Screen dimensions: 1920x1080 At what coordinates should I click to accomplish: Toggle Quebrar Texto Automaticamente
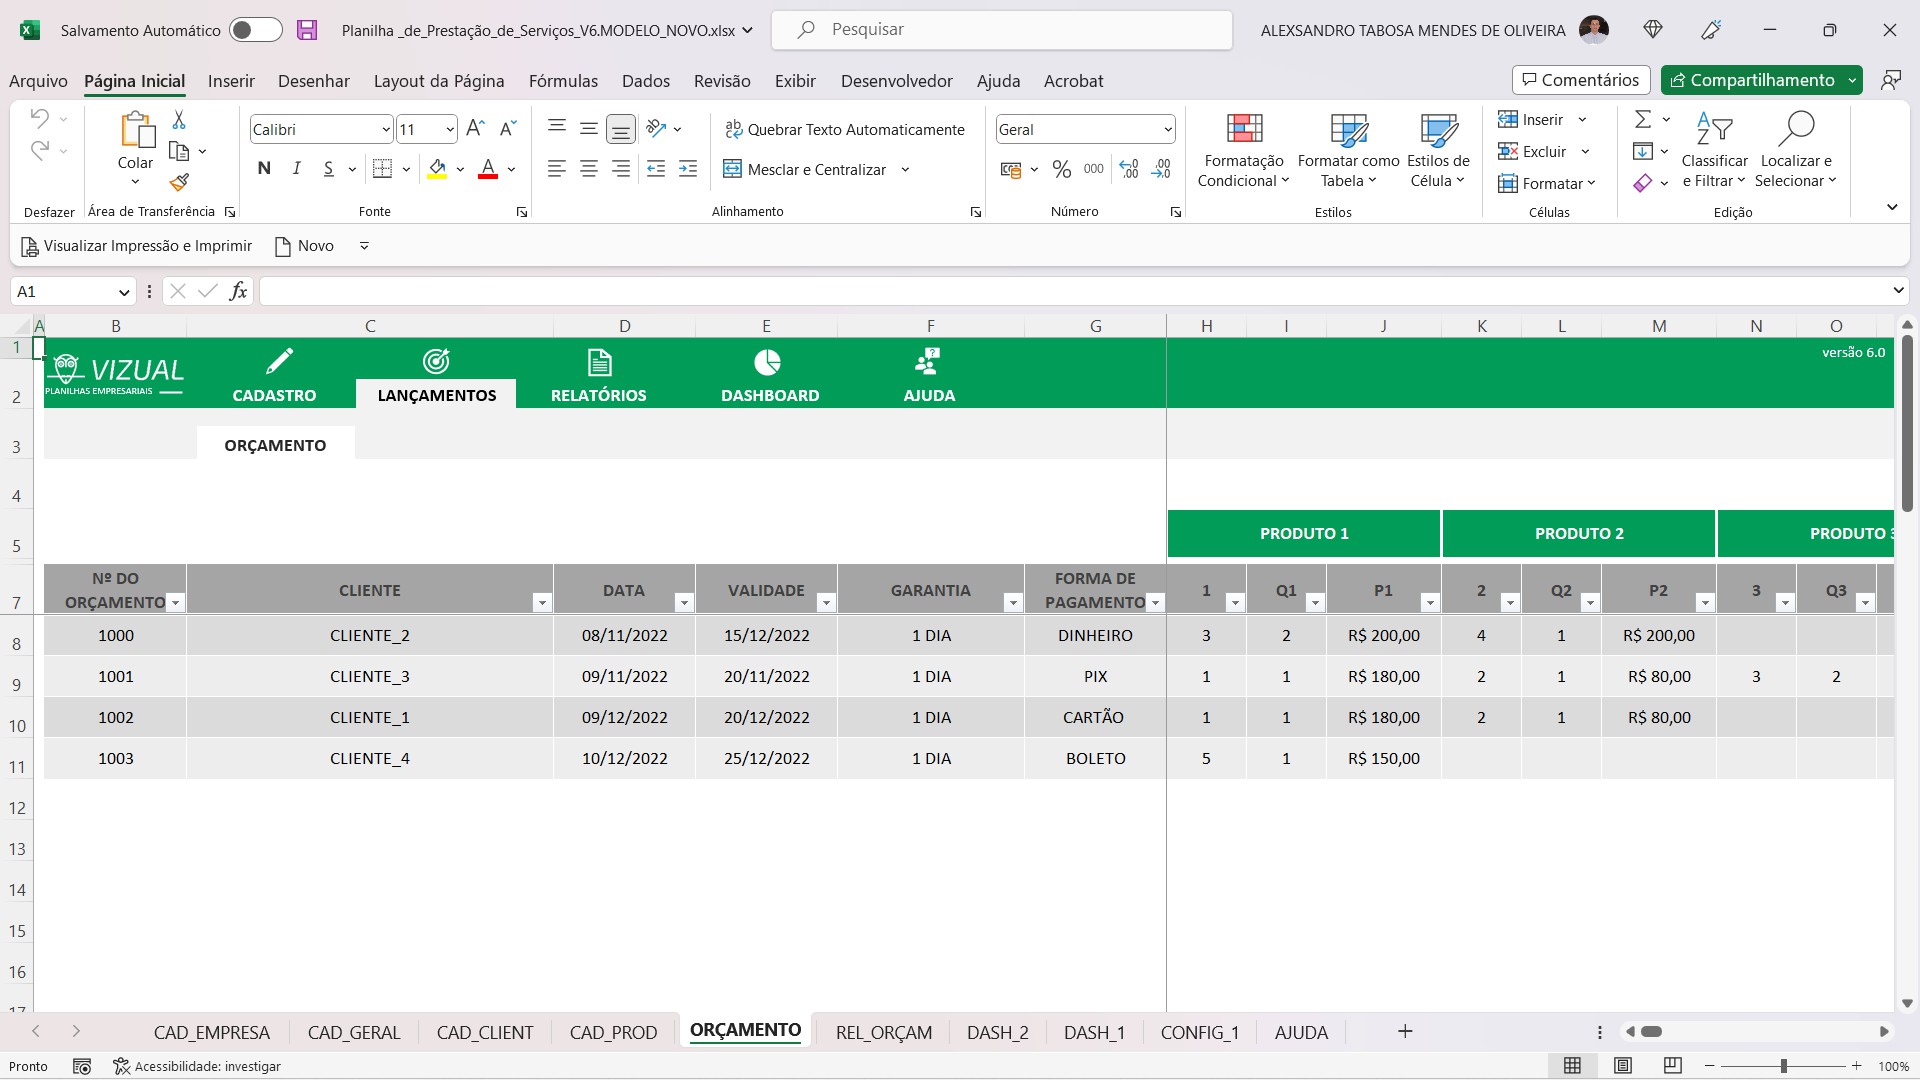coord(845,129)
